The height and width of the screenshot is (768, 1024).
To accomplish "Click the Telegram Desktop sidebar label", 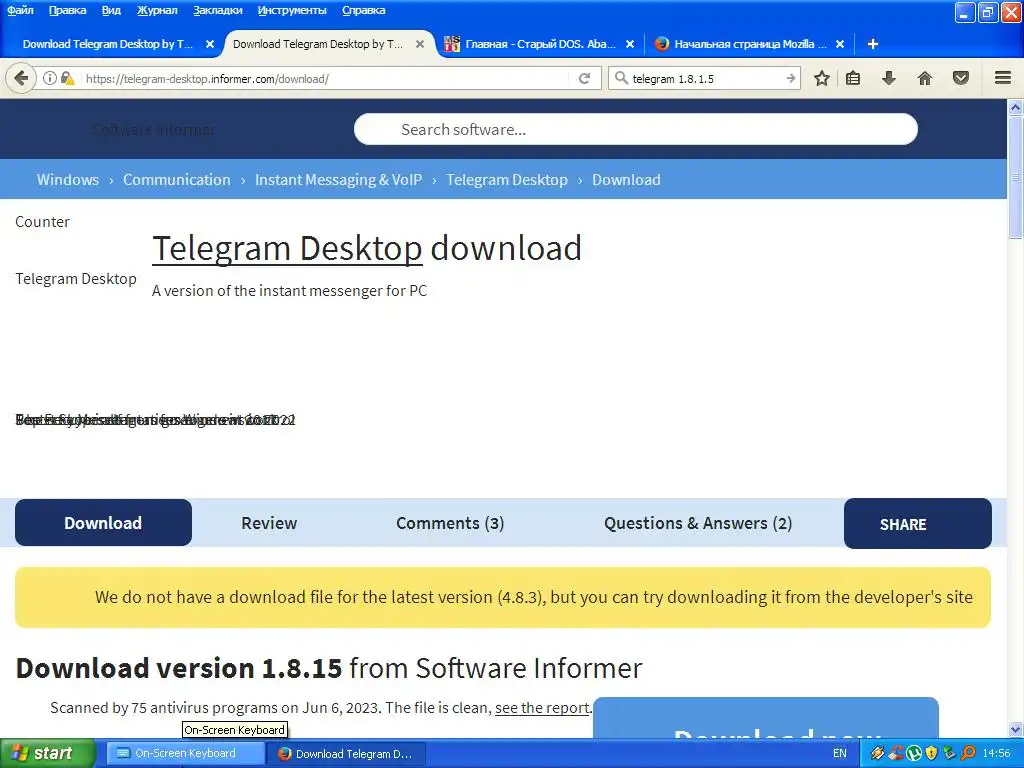I will click(x=76, y=279).
